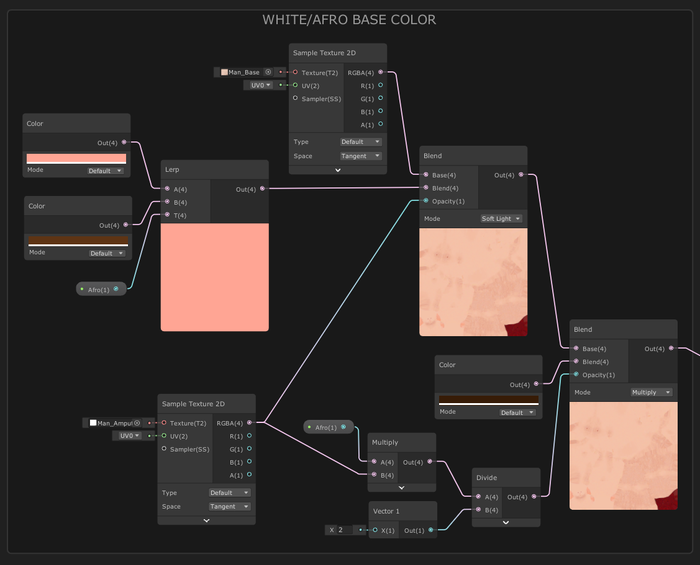Click G(1) output port of Man_Ampu texture sampler
The width and height of the screenshot is (700, 565).
(249, 449)
